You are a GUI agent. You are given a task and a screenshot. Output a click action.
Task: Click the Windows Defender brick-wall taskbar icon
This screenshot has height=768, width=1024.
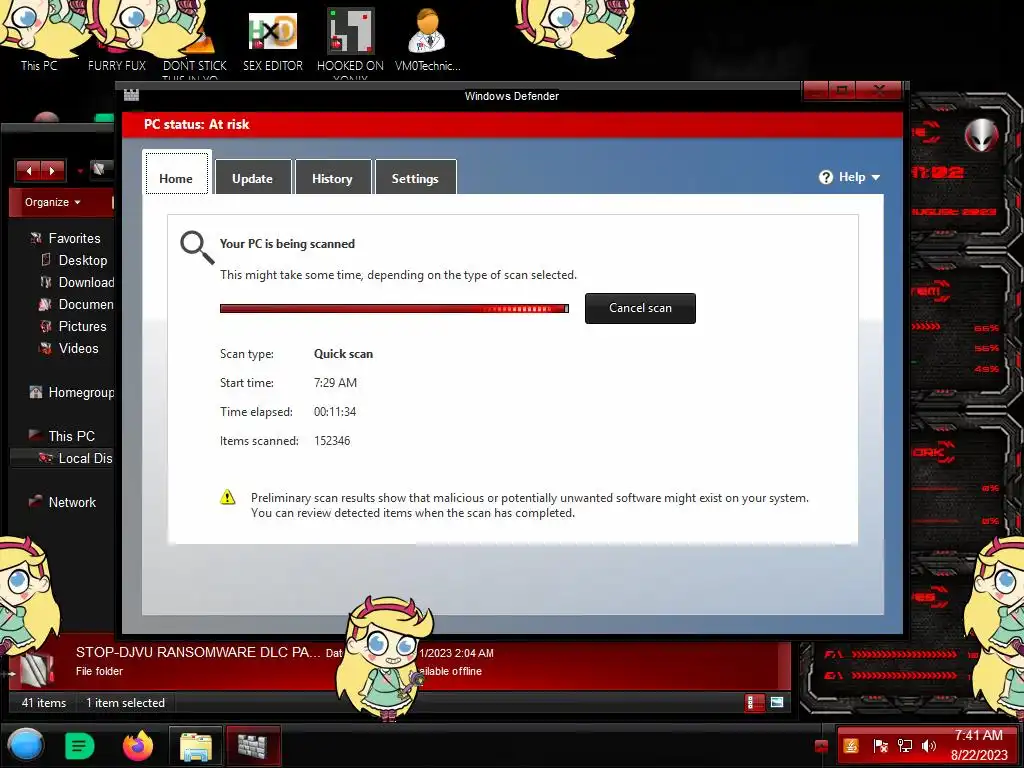pyautogui.click(x=253, y=746)
